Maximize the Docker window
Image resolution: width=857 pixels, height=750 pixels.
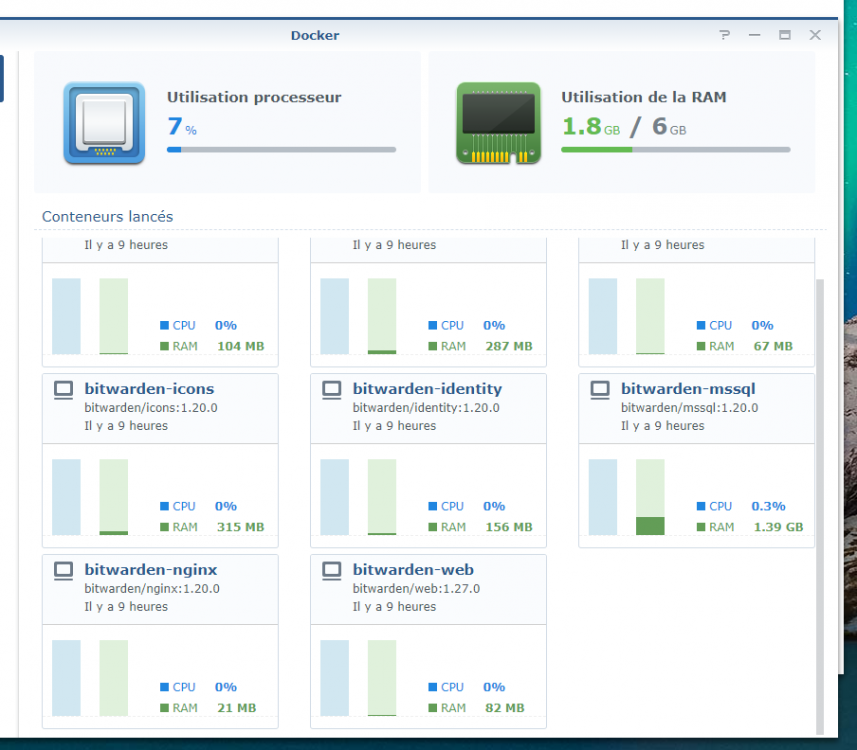pos(785,35)
